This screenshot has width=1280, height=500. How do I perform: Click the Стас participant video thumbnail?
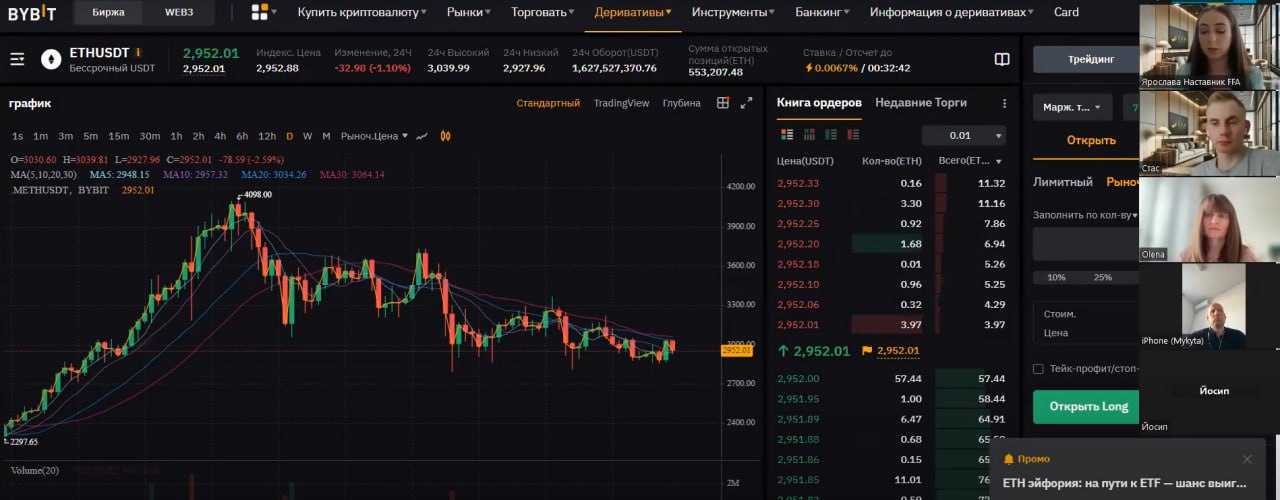point(1209,134)
